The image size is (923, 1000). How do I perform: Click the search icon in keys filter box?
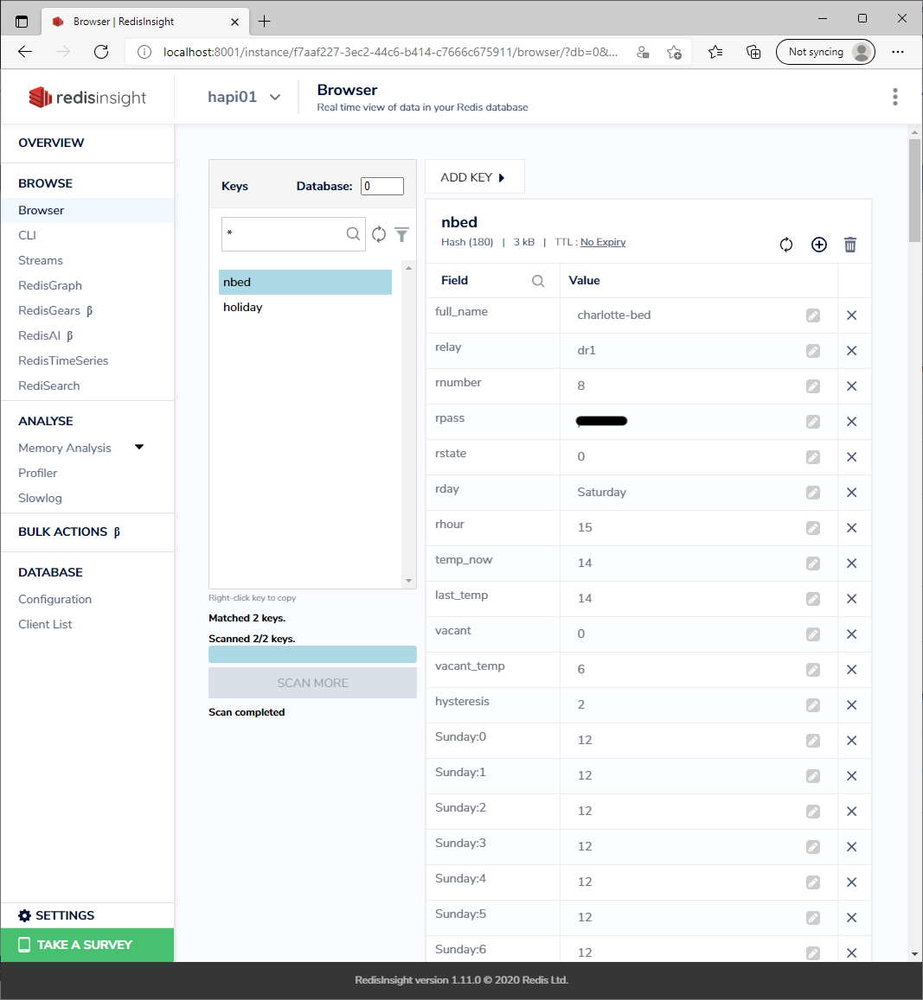[x=353, y=234]
